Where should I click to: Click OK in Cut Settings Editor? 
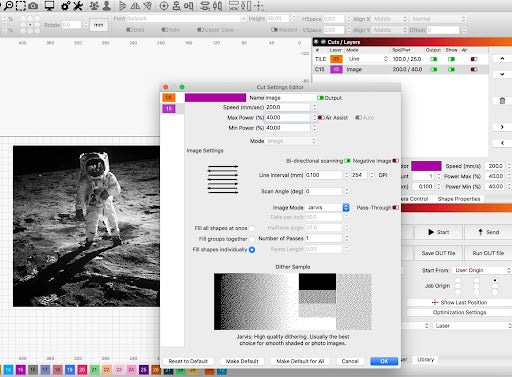tap(384, 361)
